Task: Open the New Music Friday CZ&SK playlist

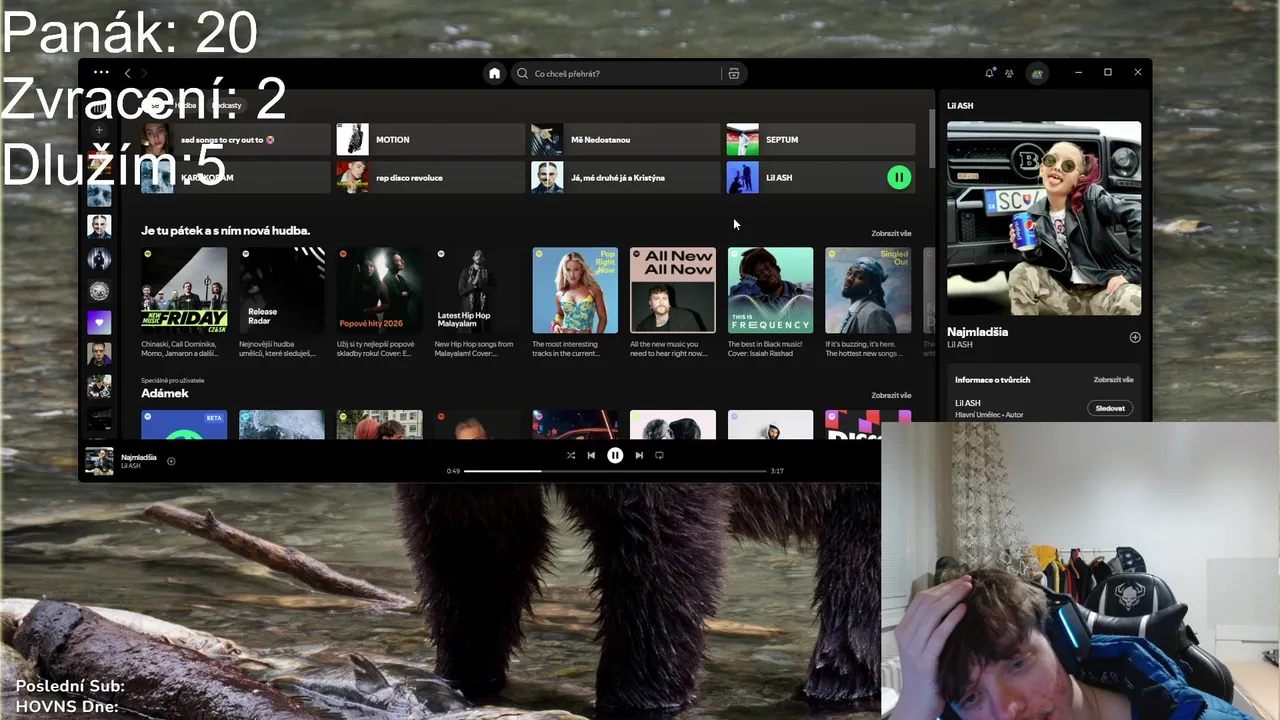Action: 184,303
